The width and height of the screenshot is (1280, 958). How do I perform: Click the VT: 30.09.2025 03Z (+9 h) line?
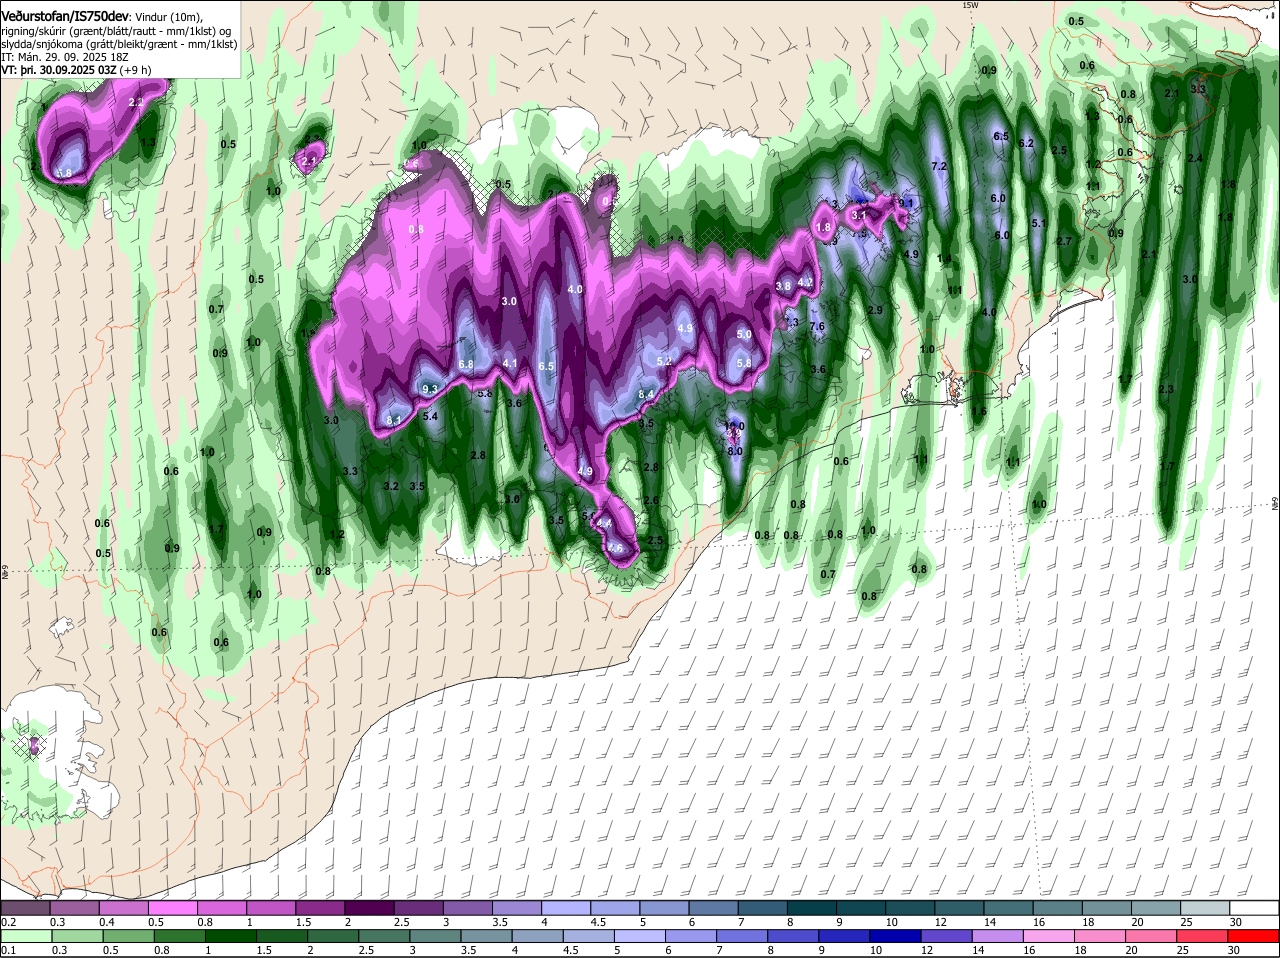click(x=76, y=70)
